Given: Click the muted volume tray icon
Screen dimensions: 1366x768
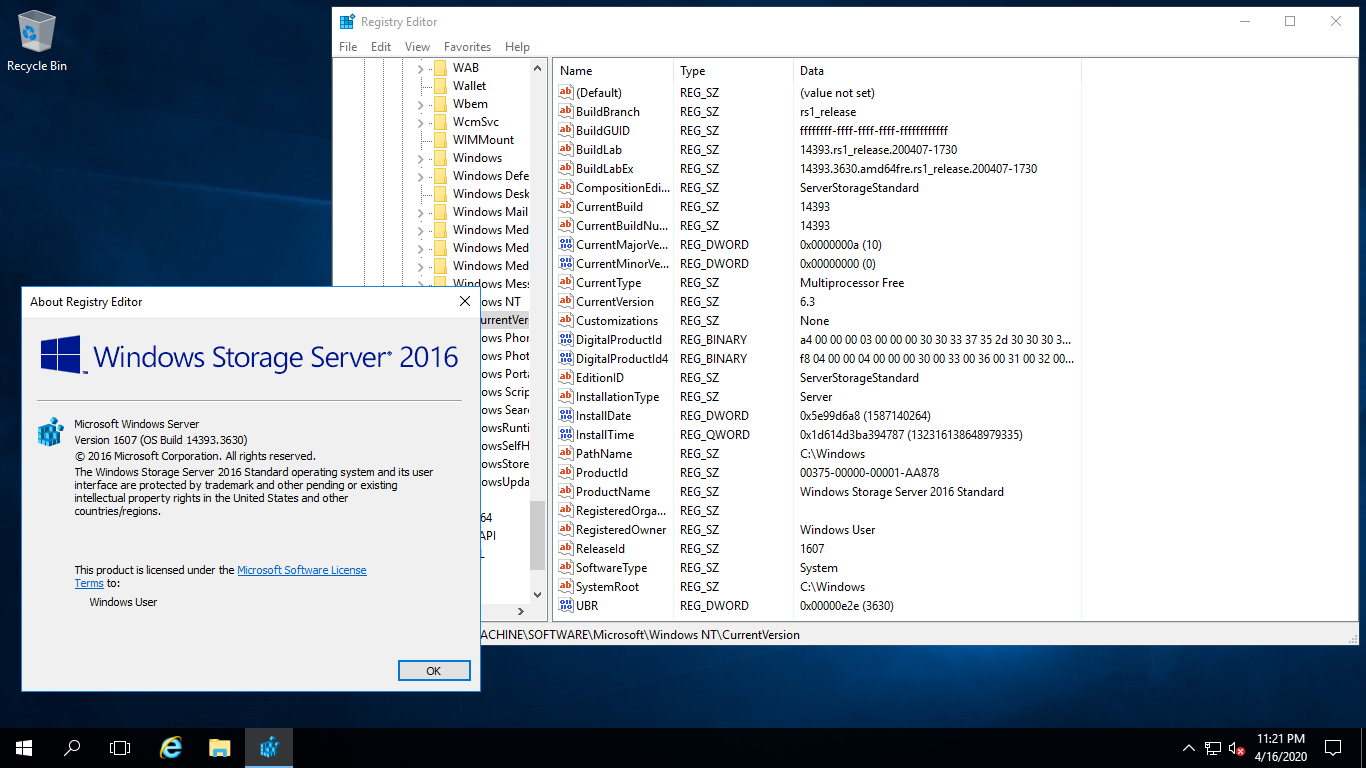Looking at the screenshot, I should pyautogui.click(x=1237, y=748).
